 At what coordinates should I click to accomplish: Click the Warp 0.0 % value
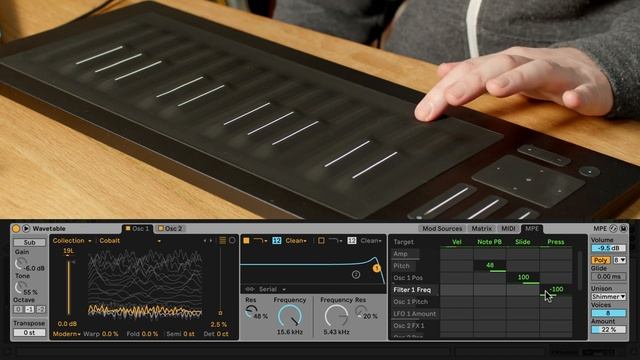coord(110,334)
